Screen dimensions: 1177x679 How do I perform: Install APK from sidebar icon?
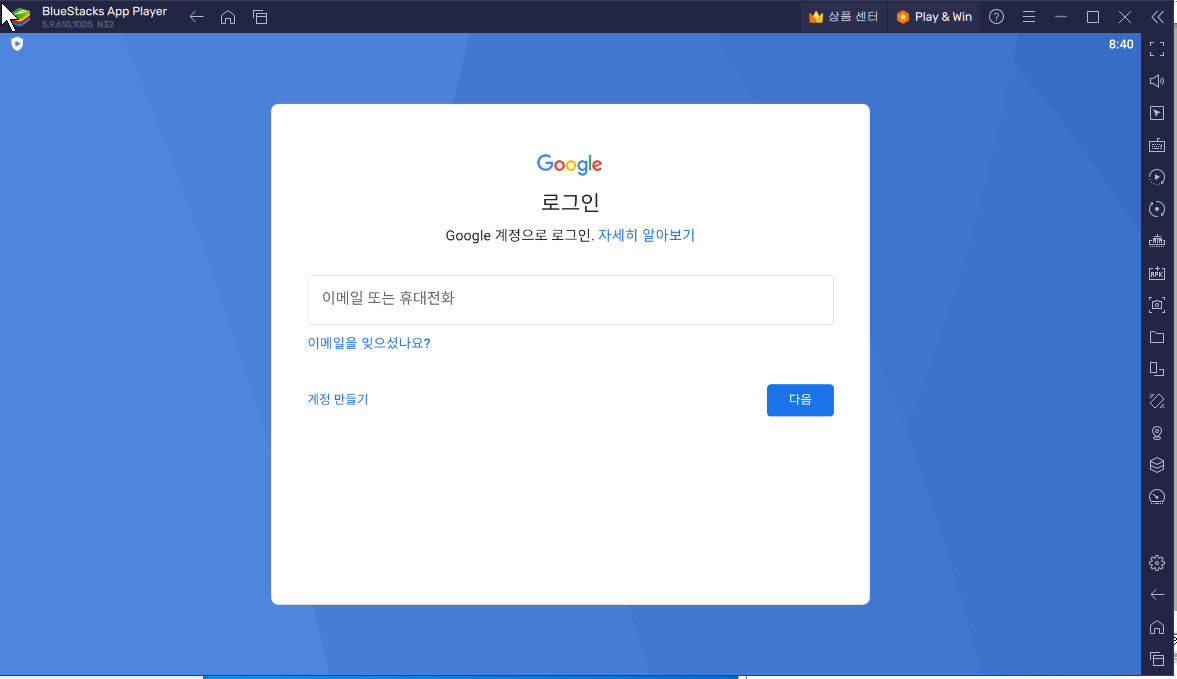click(1157, 273)
